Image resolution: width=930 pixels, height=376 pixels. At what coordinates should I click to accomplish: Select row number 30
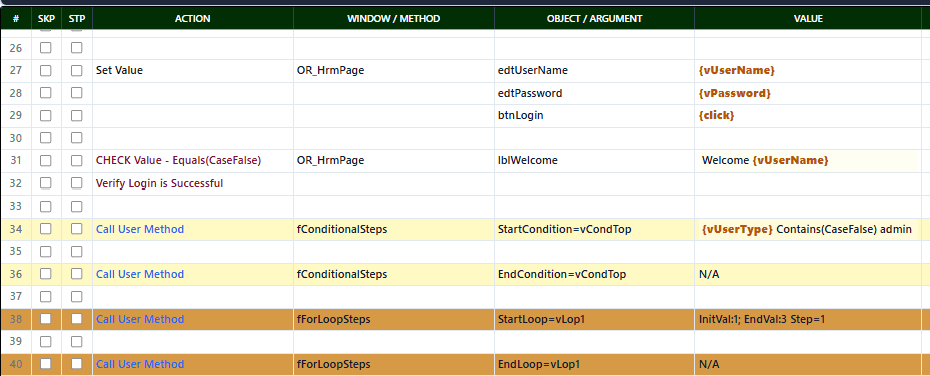pyautogui.click(x=16, y=138)
